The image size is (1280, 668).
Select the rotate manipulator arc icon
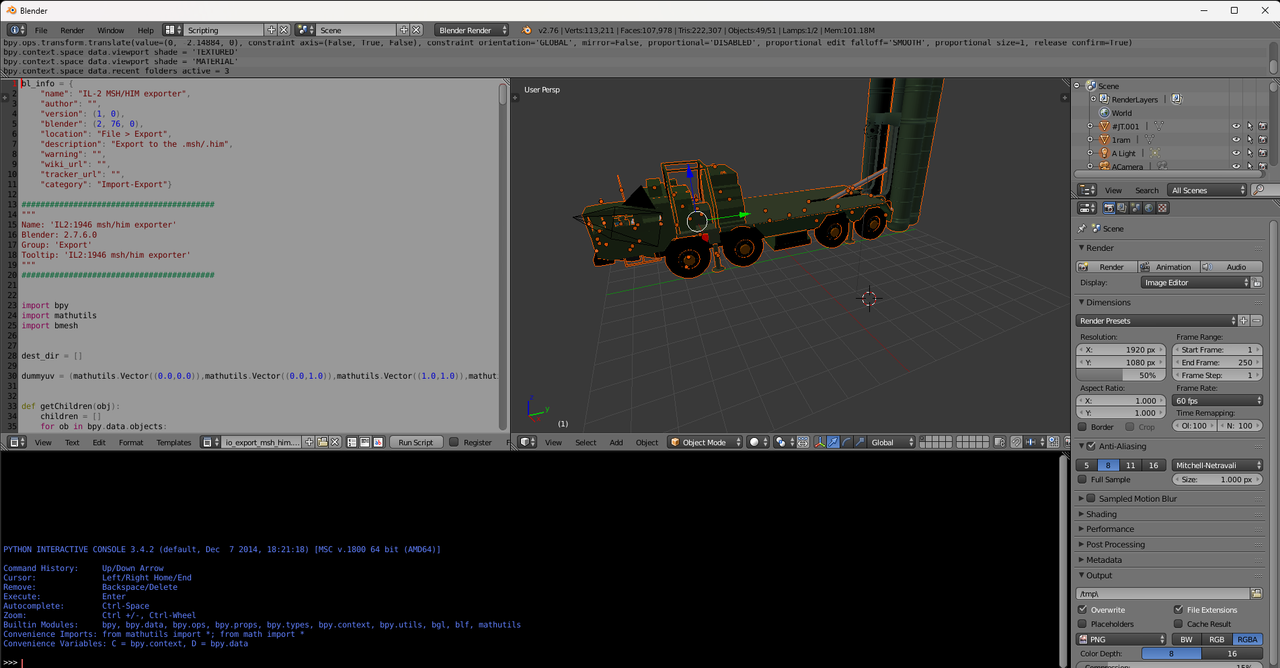[x=846, y=442]
